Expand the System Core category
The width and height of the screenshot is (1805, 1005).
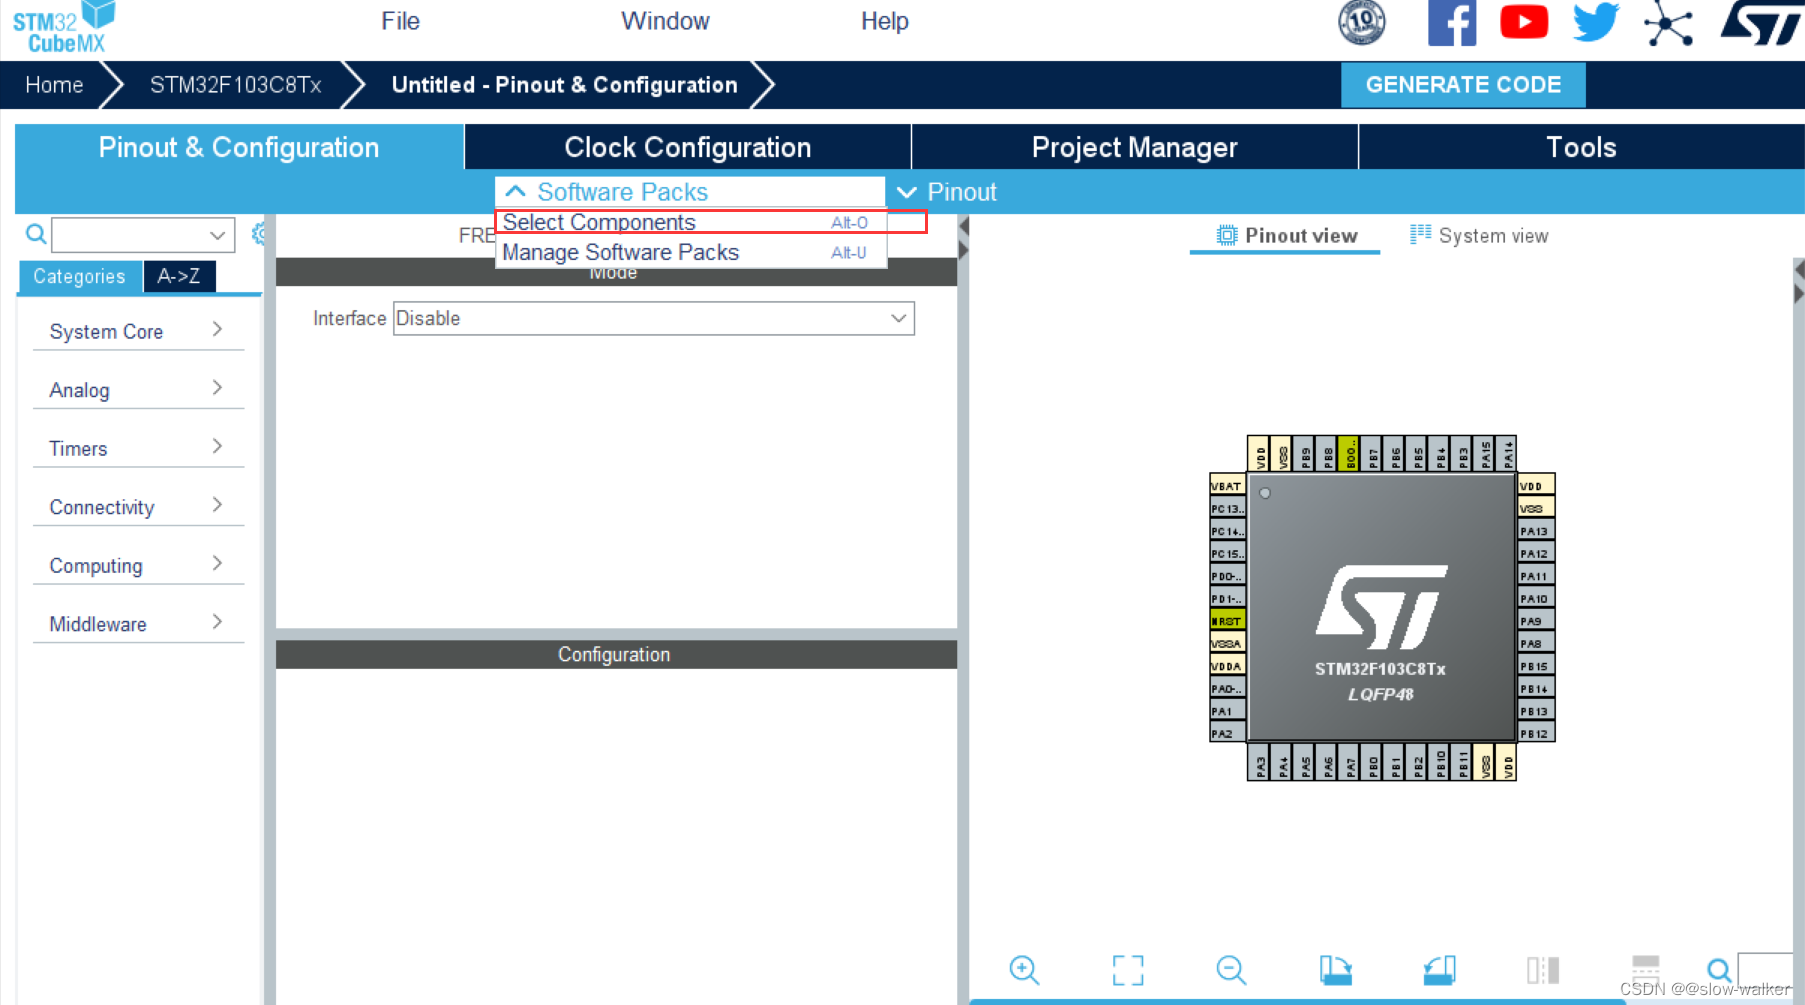(x=137, y=330)
